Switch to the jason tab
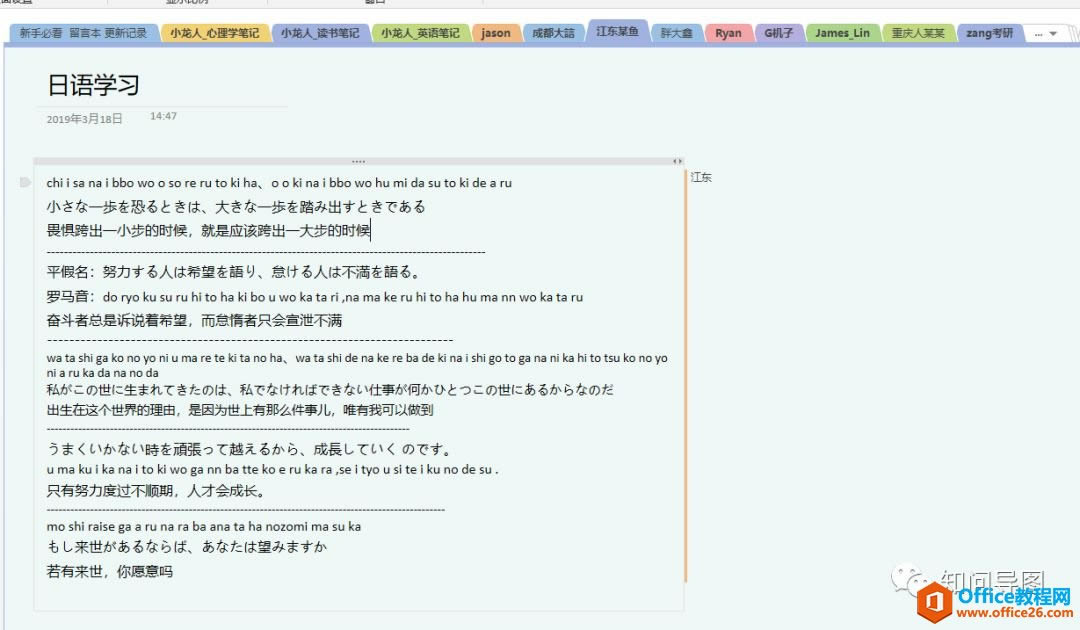This screenshot has height=630, width=1080. click(496, 33)
